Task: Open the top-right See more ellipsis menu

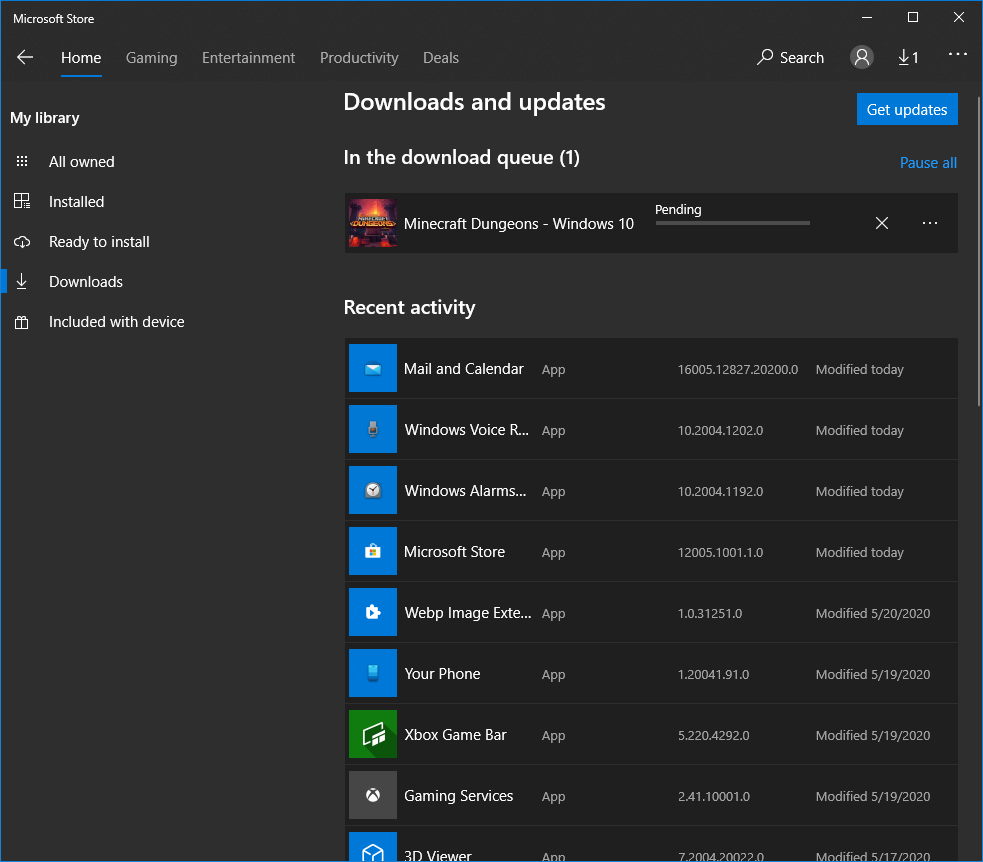Action: pos(957,55)
